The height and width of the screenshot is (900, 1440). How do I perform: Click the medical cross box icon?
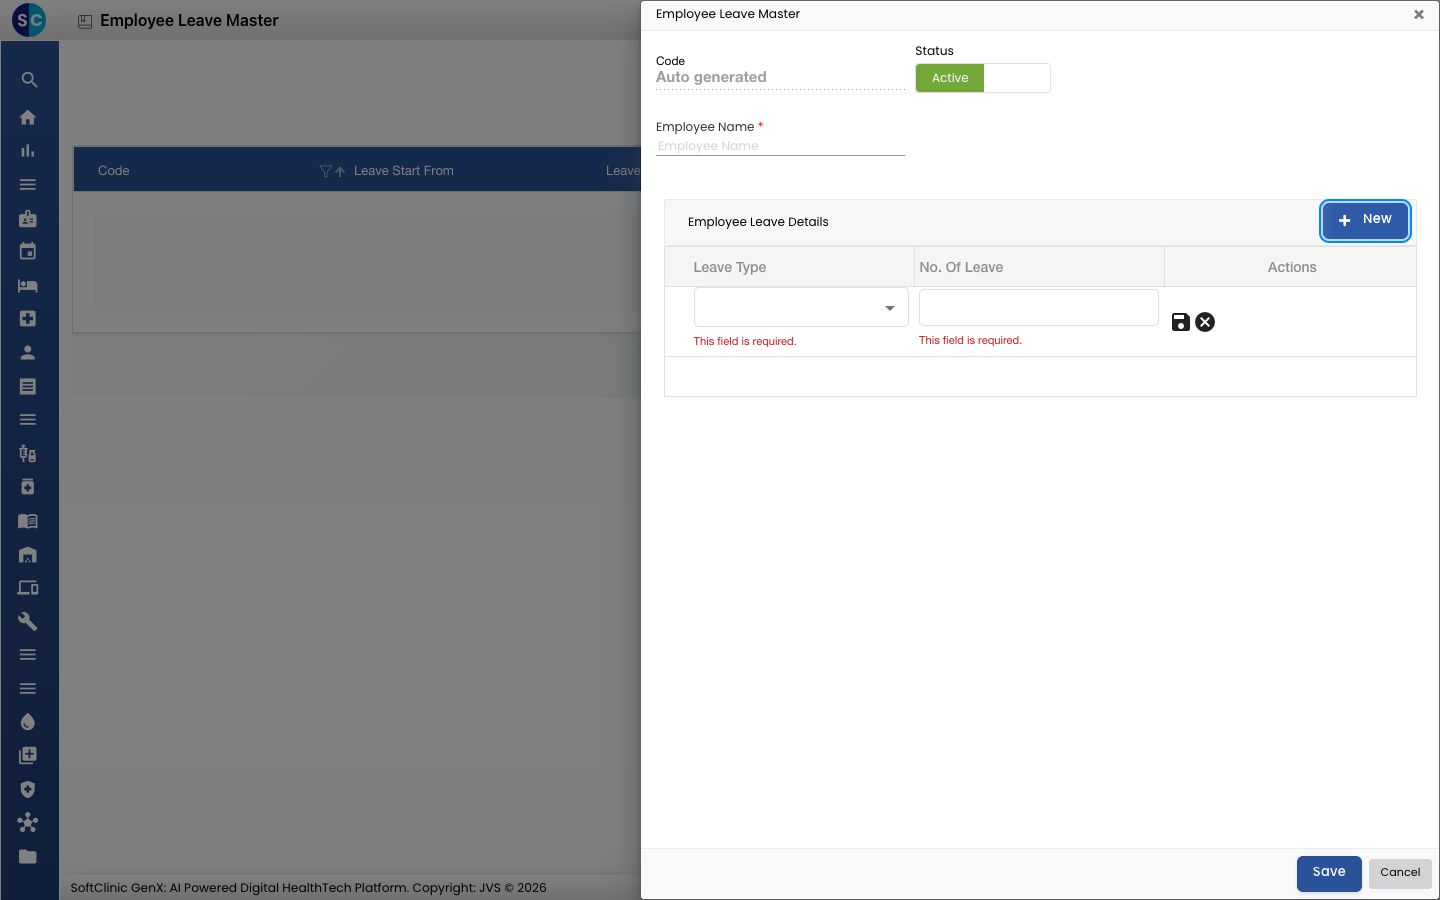[x=28, y=319]
